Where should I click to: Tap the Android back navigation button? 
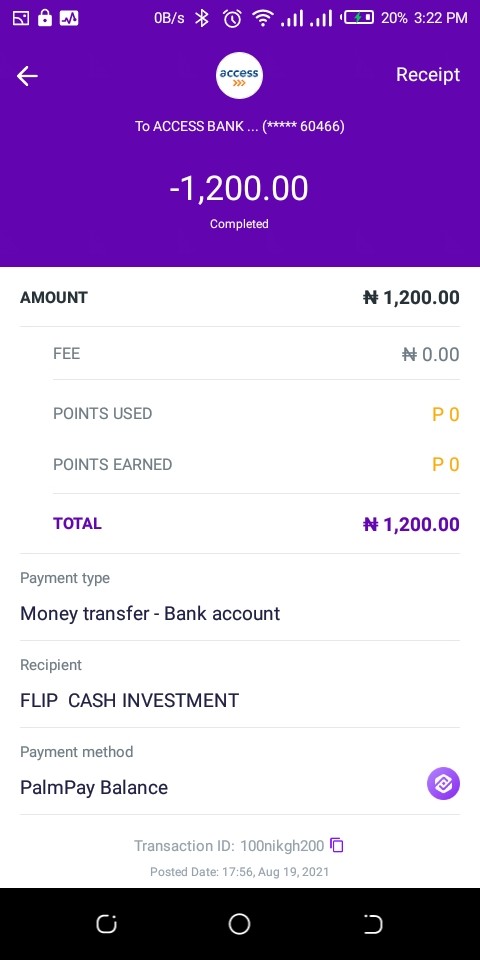click(106, 924)
